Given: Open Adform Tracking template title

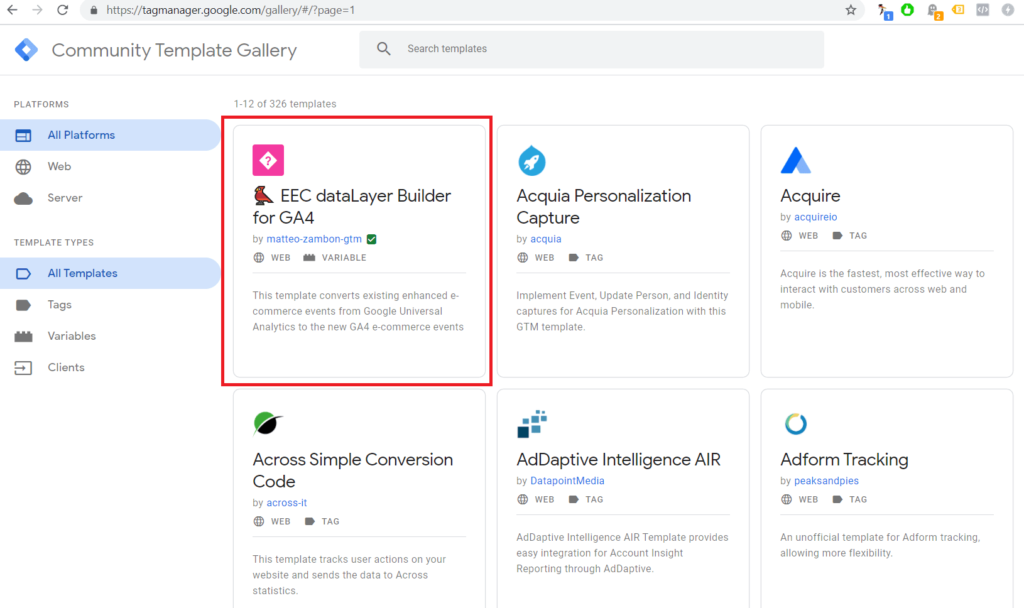Looking at the screenshot, I should (844, 460).
